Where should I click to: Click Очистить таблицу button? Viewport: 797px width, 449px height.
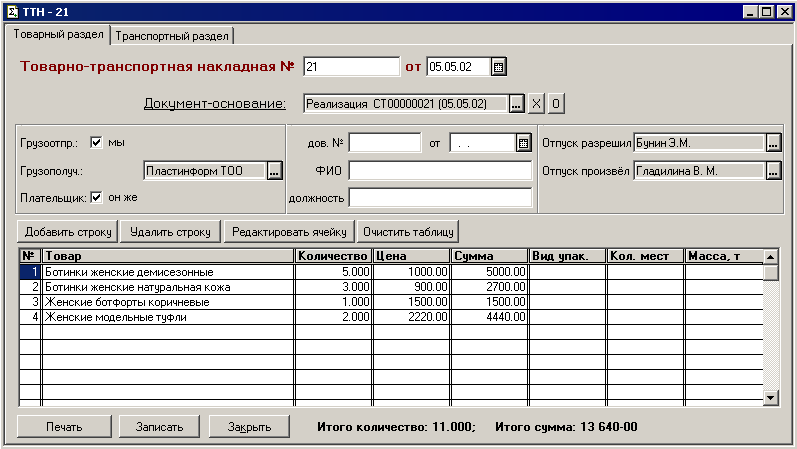tap(409, 232)
